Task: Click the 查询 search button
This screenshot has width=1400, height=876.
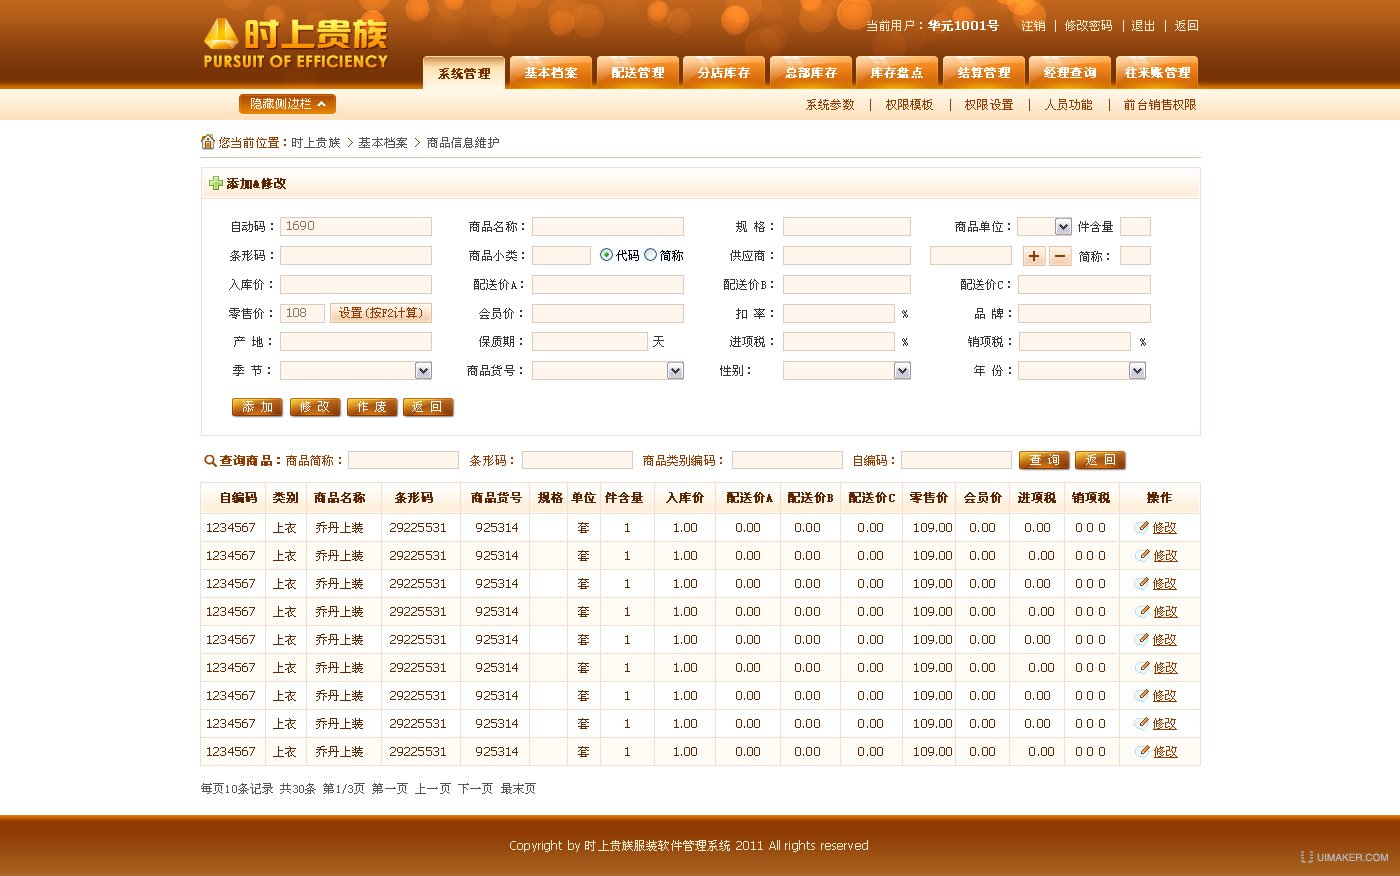Action: [x=1044, y=460]
